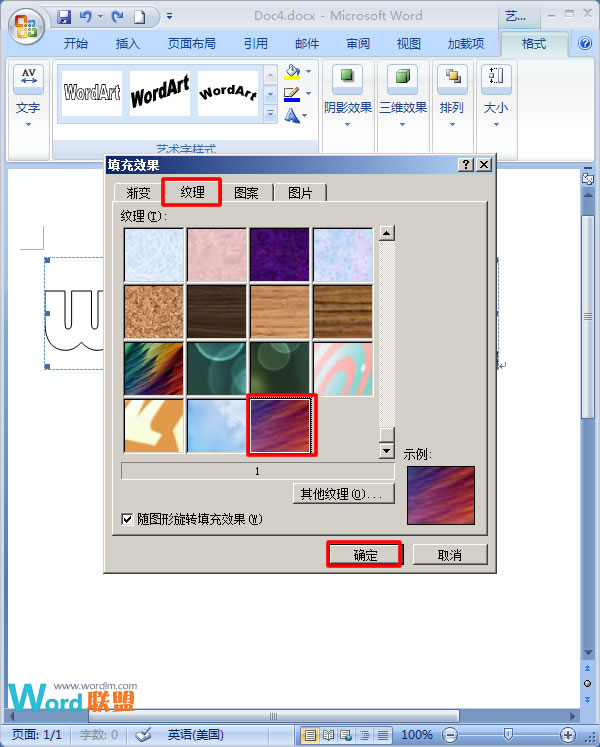Open the 页面布局 ribbon tab
Screen dimensions: 600x747
pyautogui.click(x=192, y=44)
